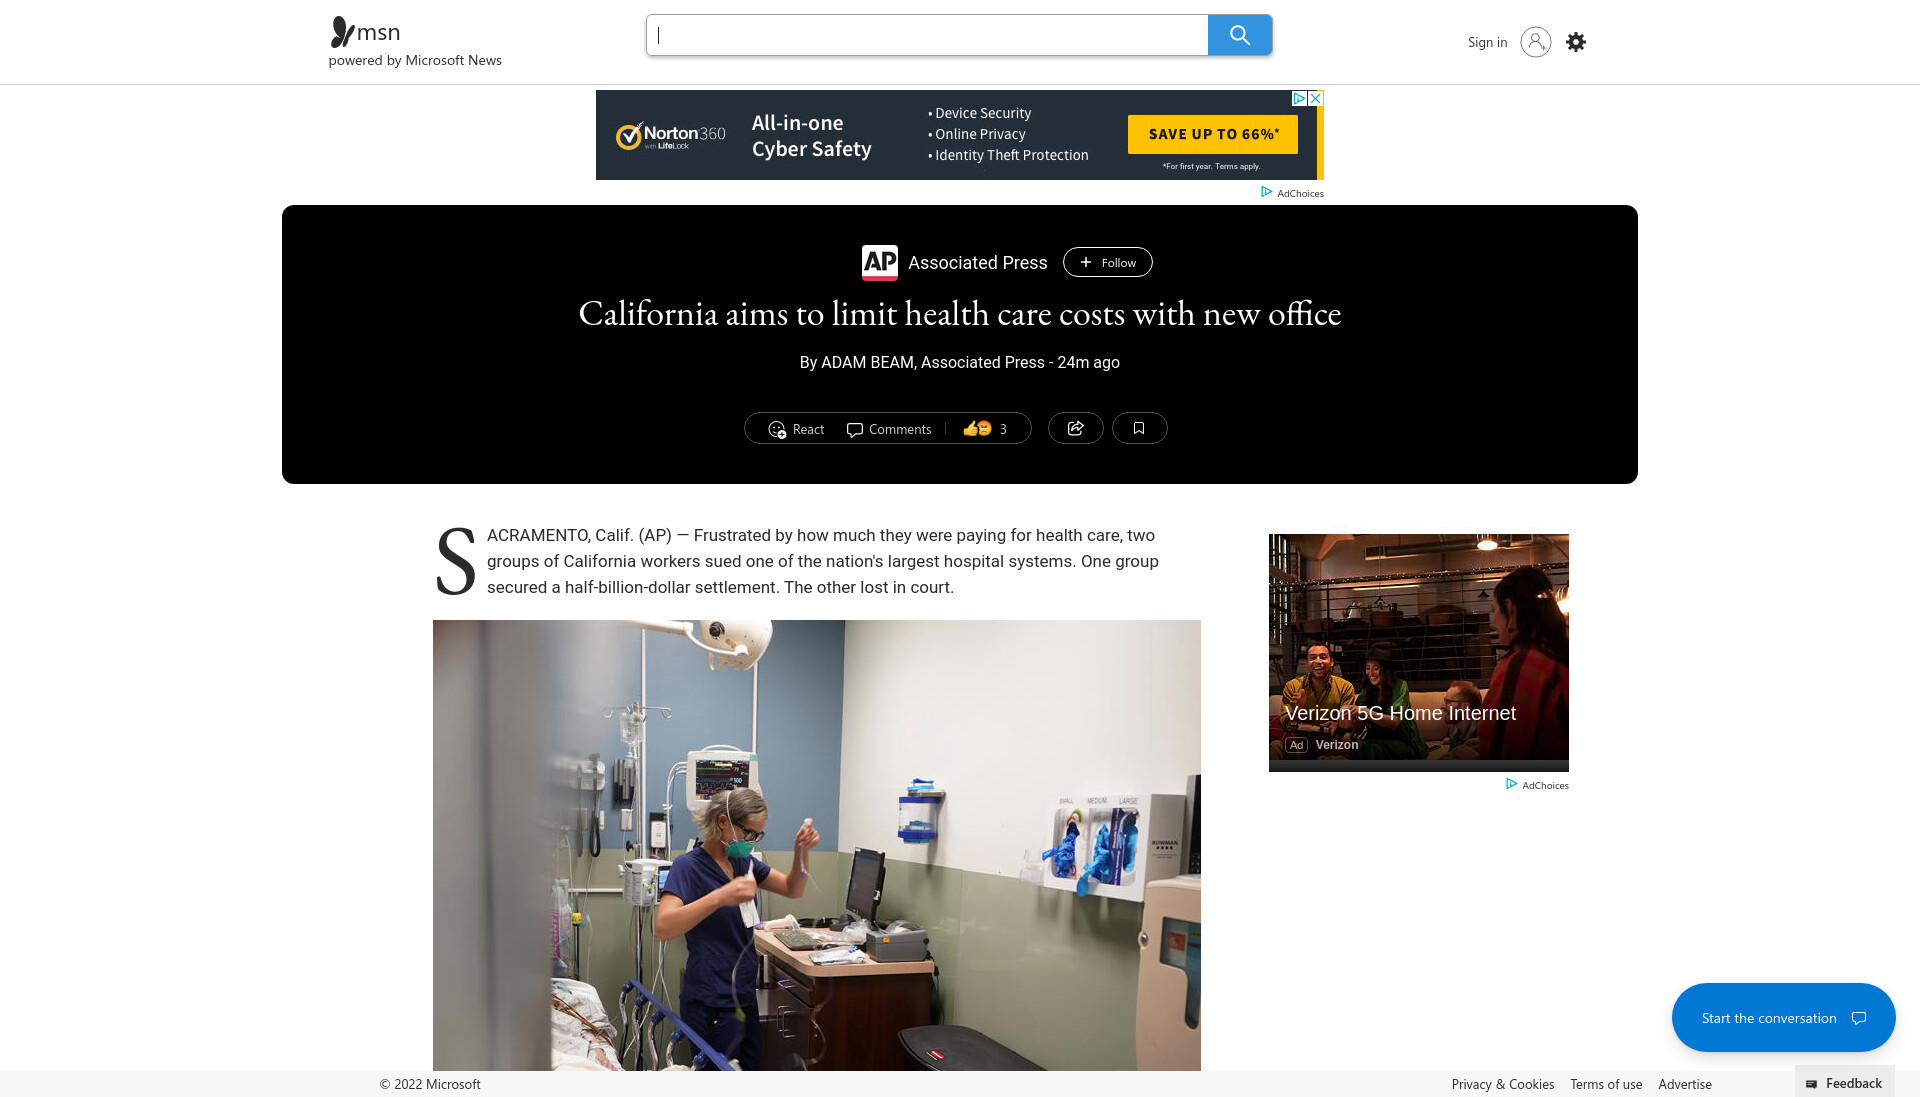Close the Norton ad with X
This screenshot has width=1920, height=1097.
pos(1316,98)
